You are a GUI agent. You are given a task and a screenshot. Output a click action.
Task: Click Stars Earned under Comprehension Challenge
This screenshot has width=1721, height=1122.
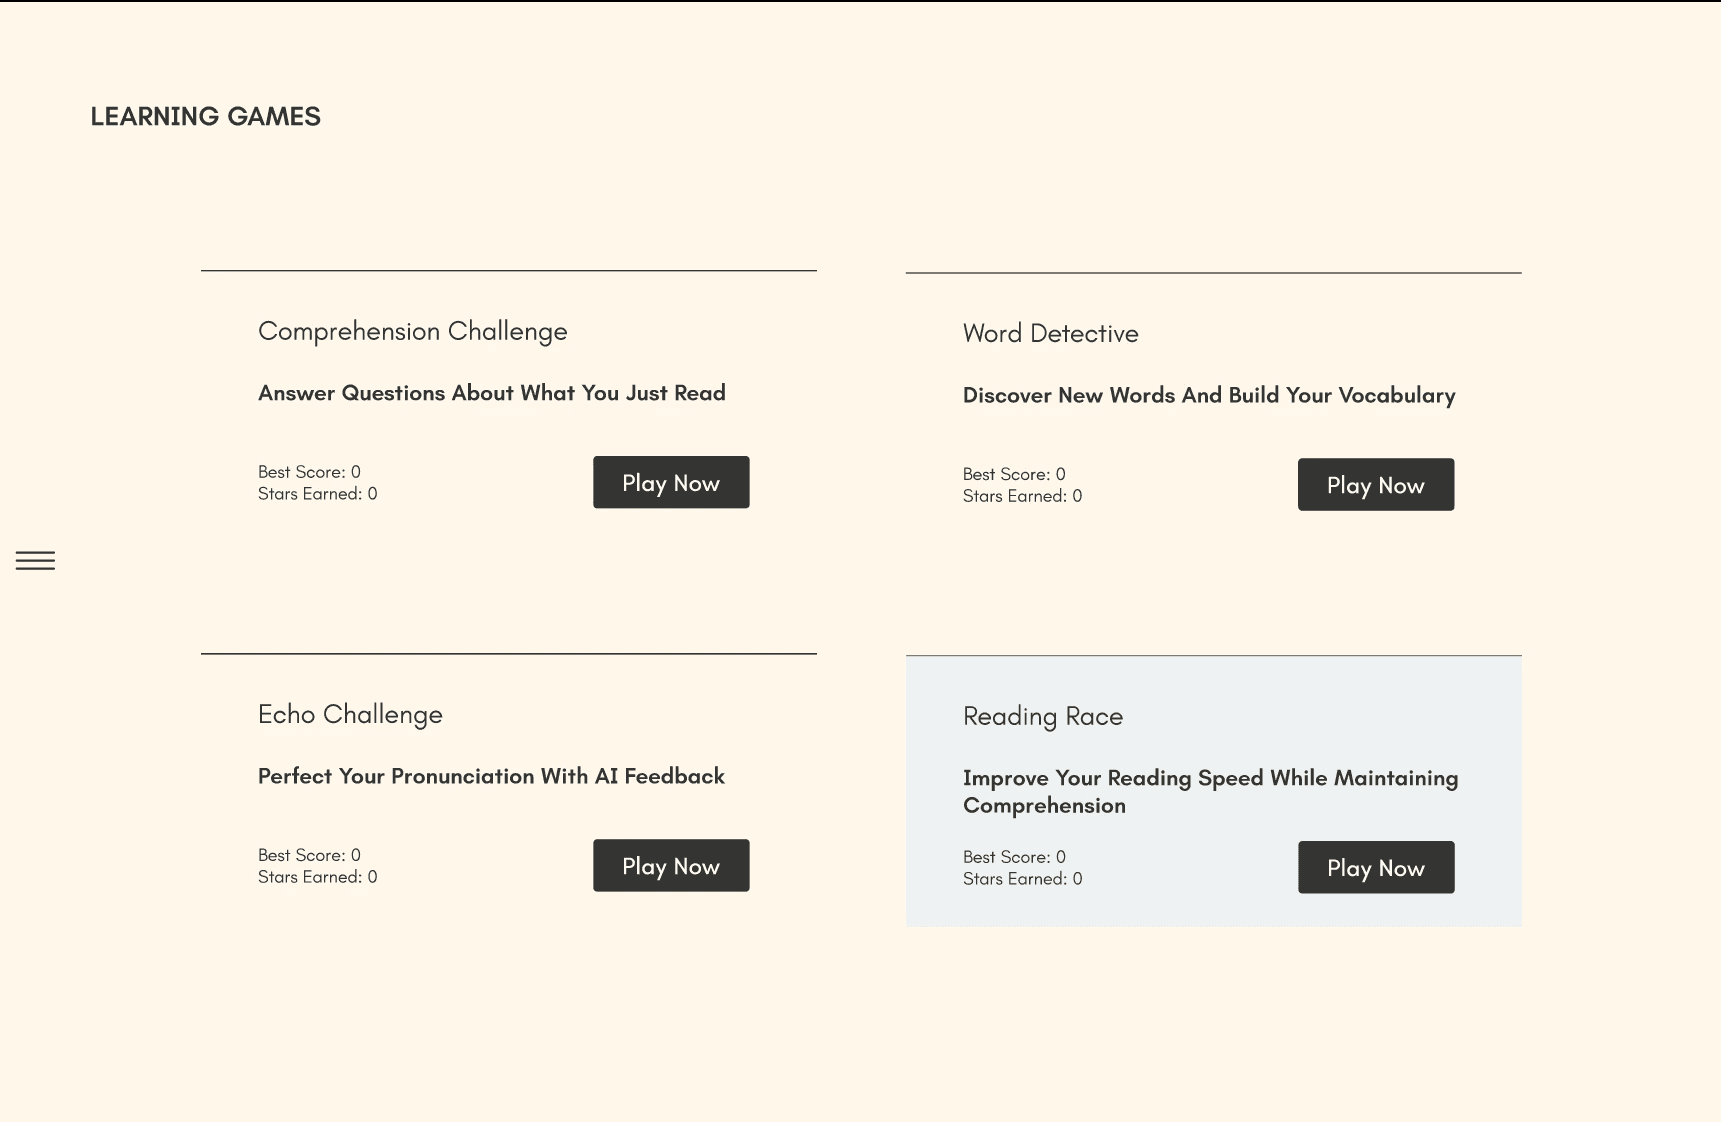point(317,494)
